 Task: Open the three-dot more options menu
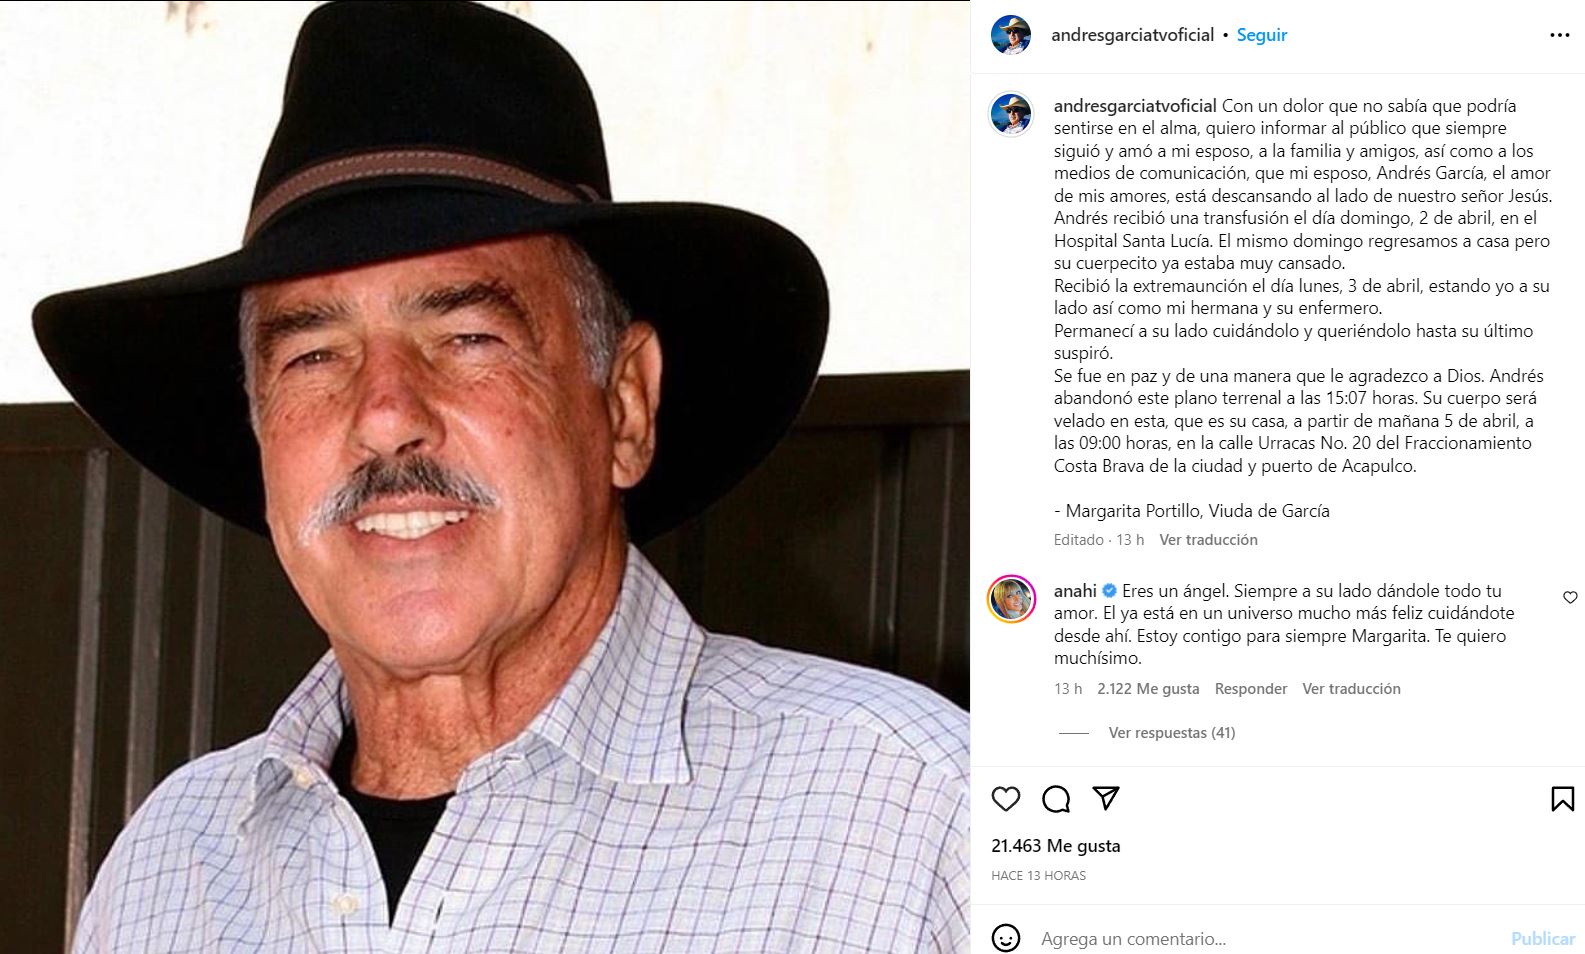pyautogui.click(x=1559, y=35)
